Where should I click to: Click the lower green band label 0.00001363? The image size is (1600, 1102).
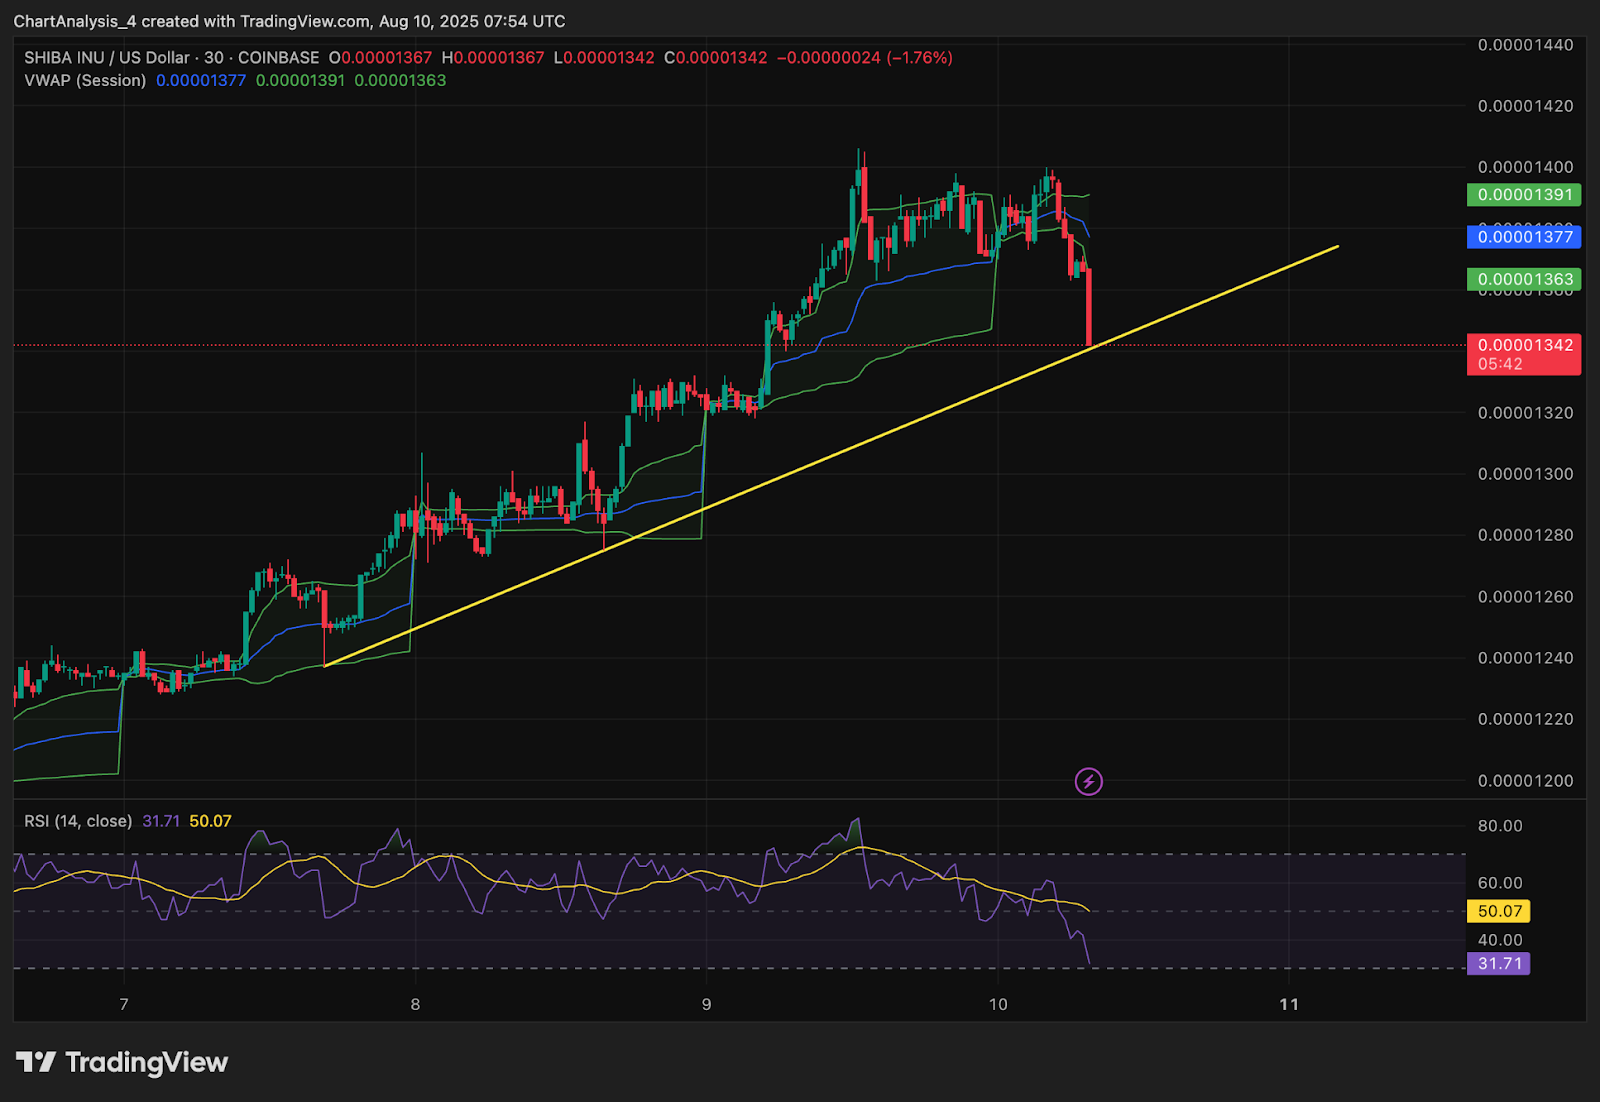(1524, 279)
